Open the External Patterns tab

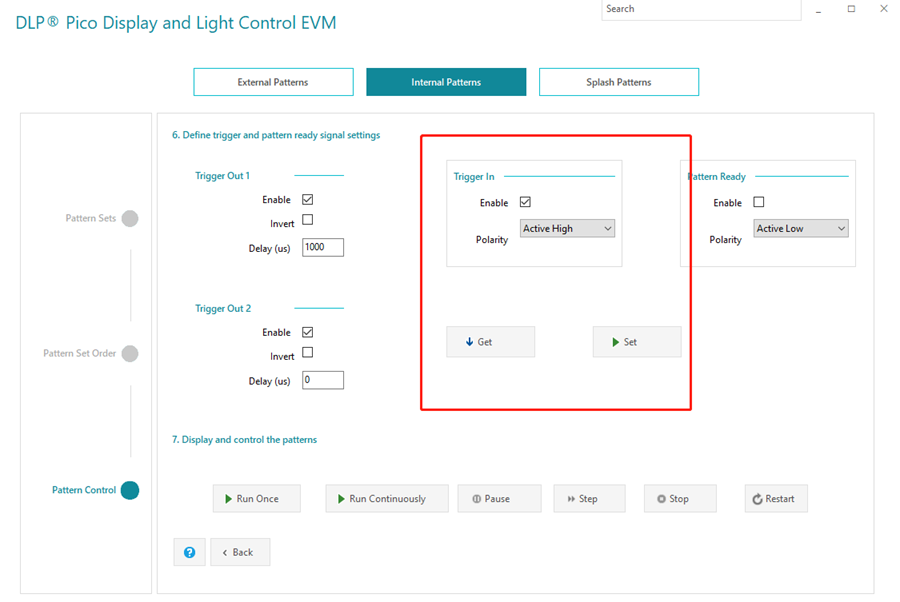273,82
